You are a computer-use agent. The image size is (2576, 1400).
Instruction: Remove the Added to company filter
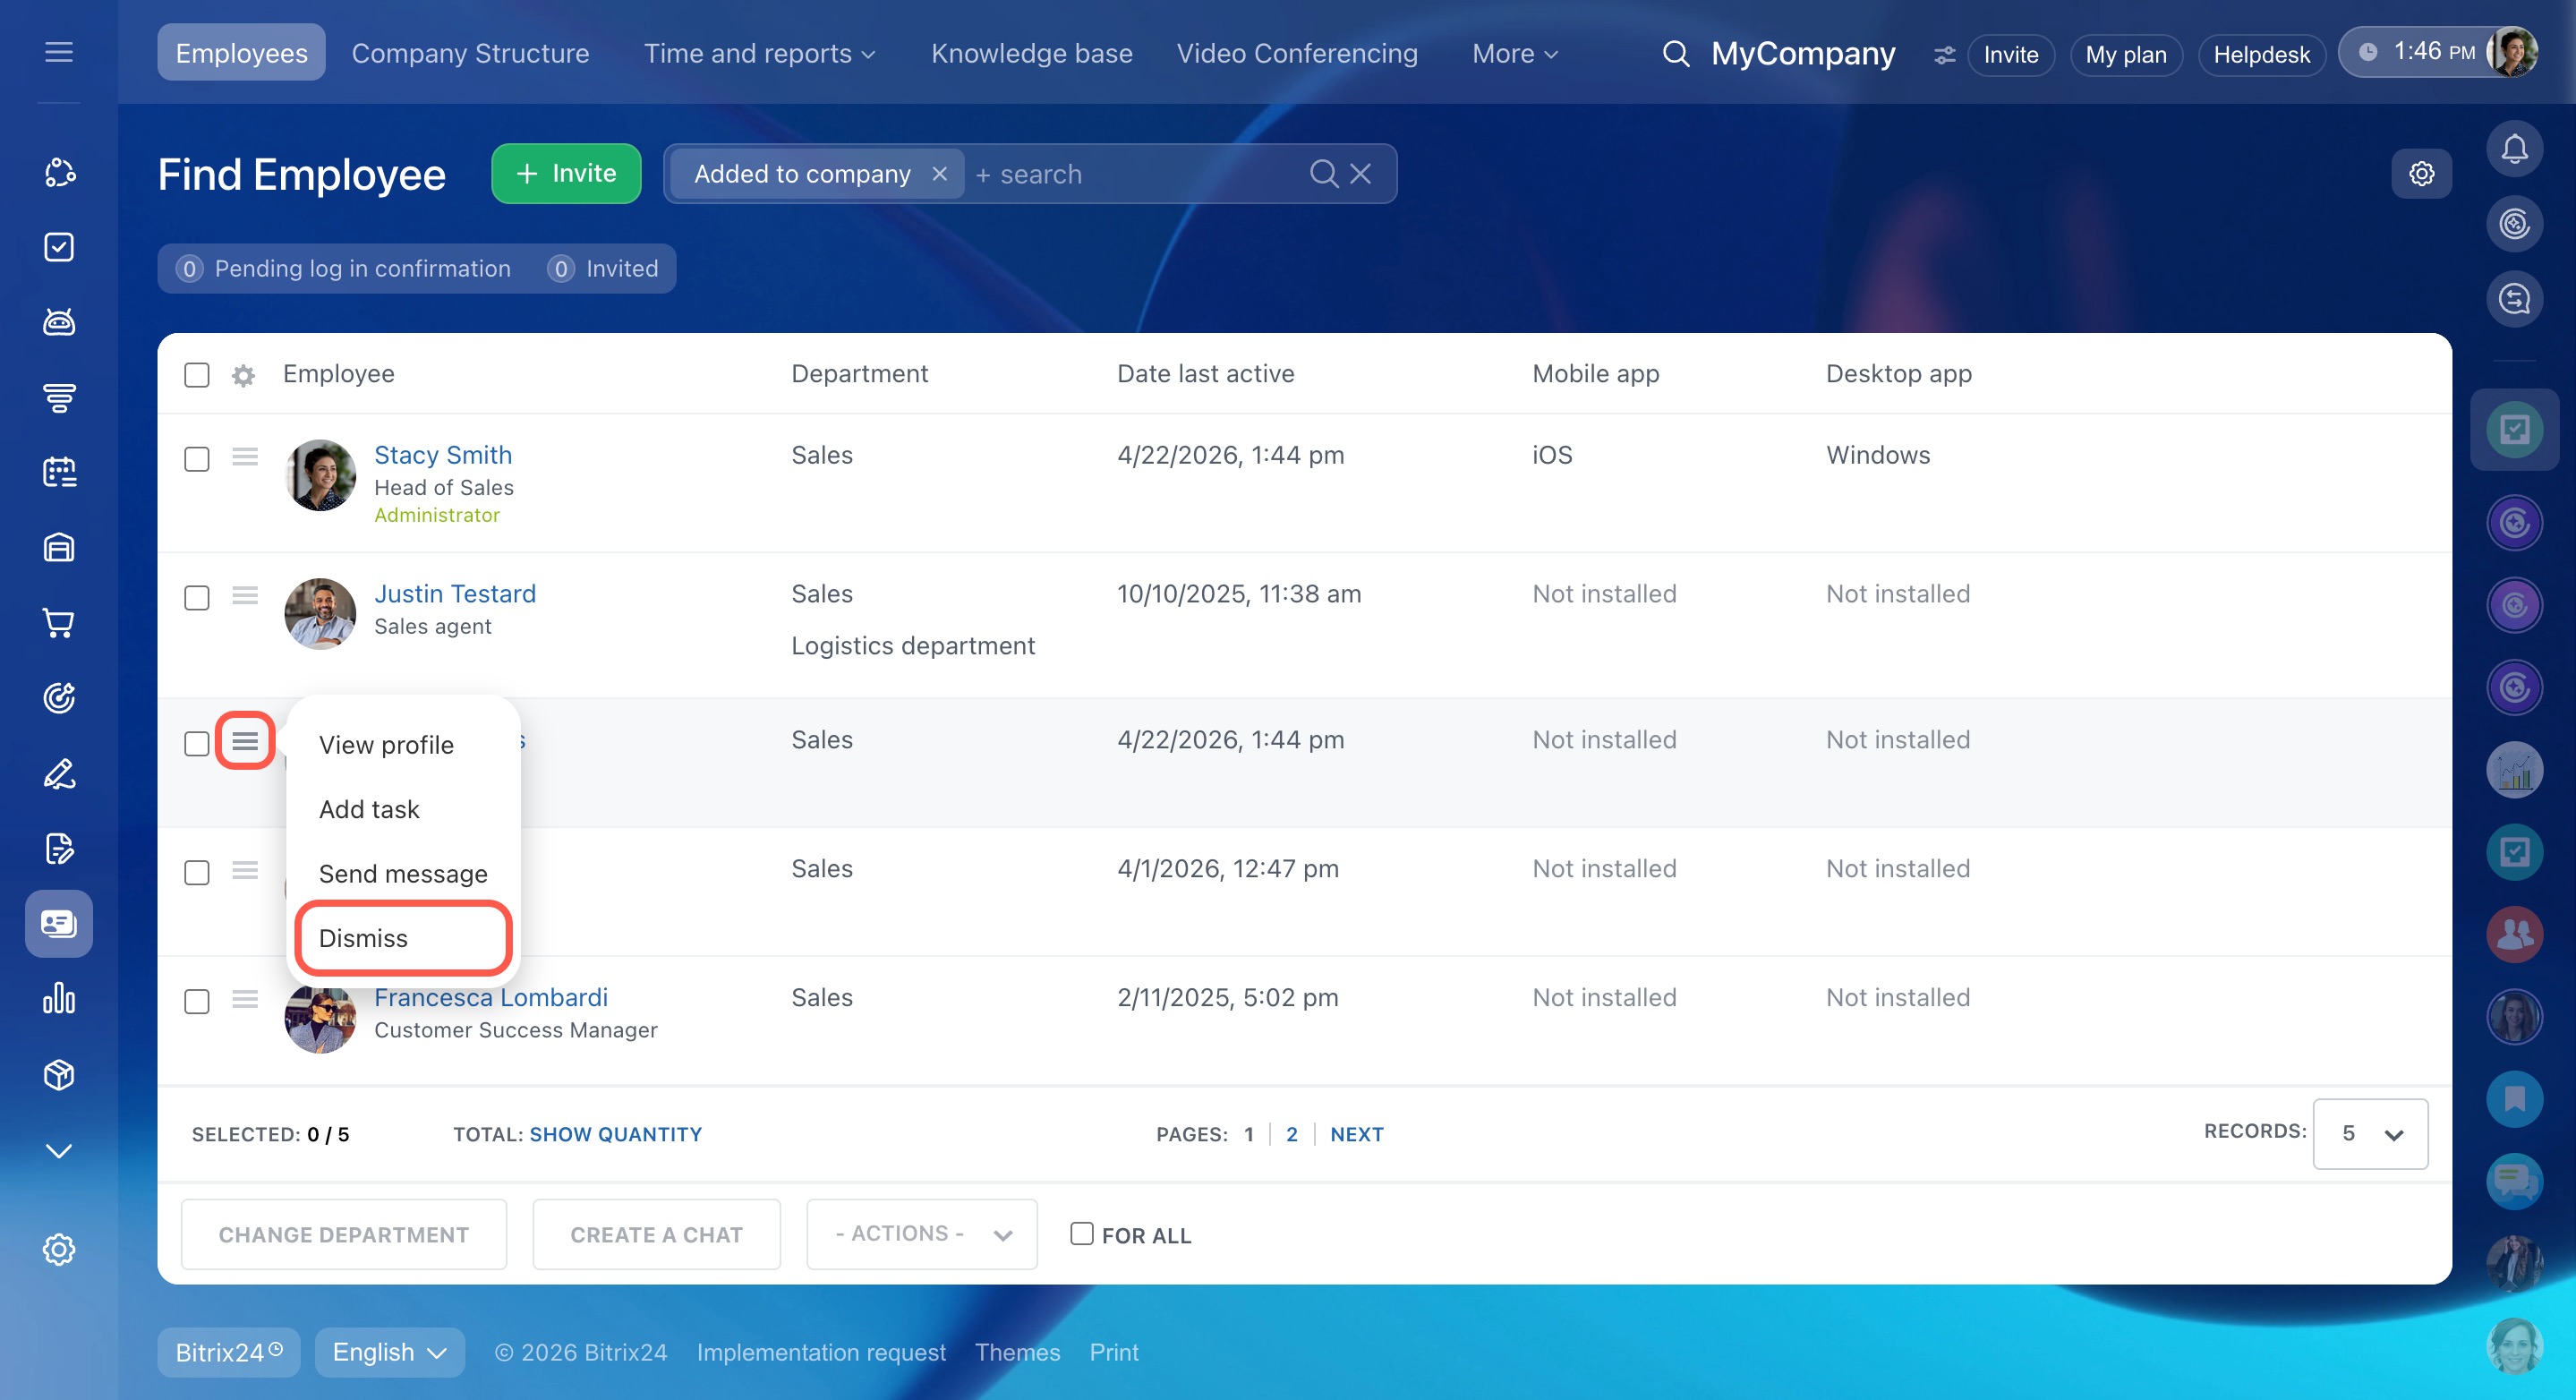click(939, 174)
